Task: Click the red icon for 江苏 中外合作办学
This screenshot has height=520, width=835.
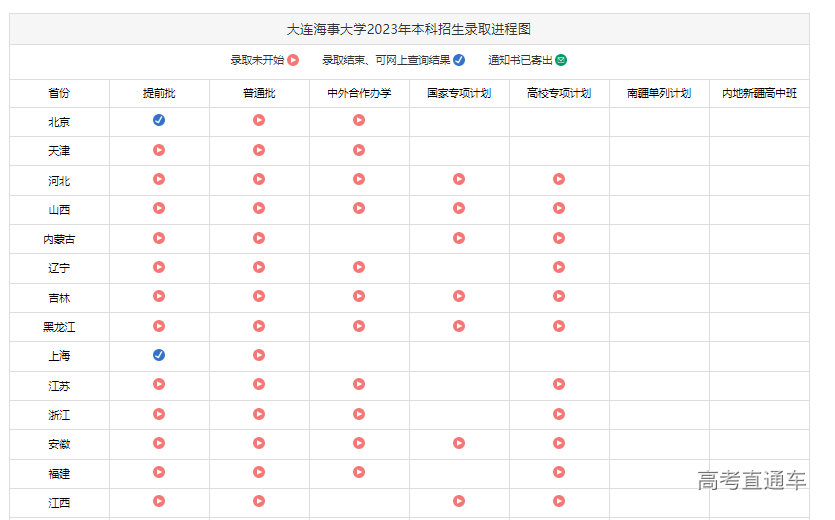Action: pyautogui.click(x=359, y=384)
